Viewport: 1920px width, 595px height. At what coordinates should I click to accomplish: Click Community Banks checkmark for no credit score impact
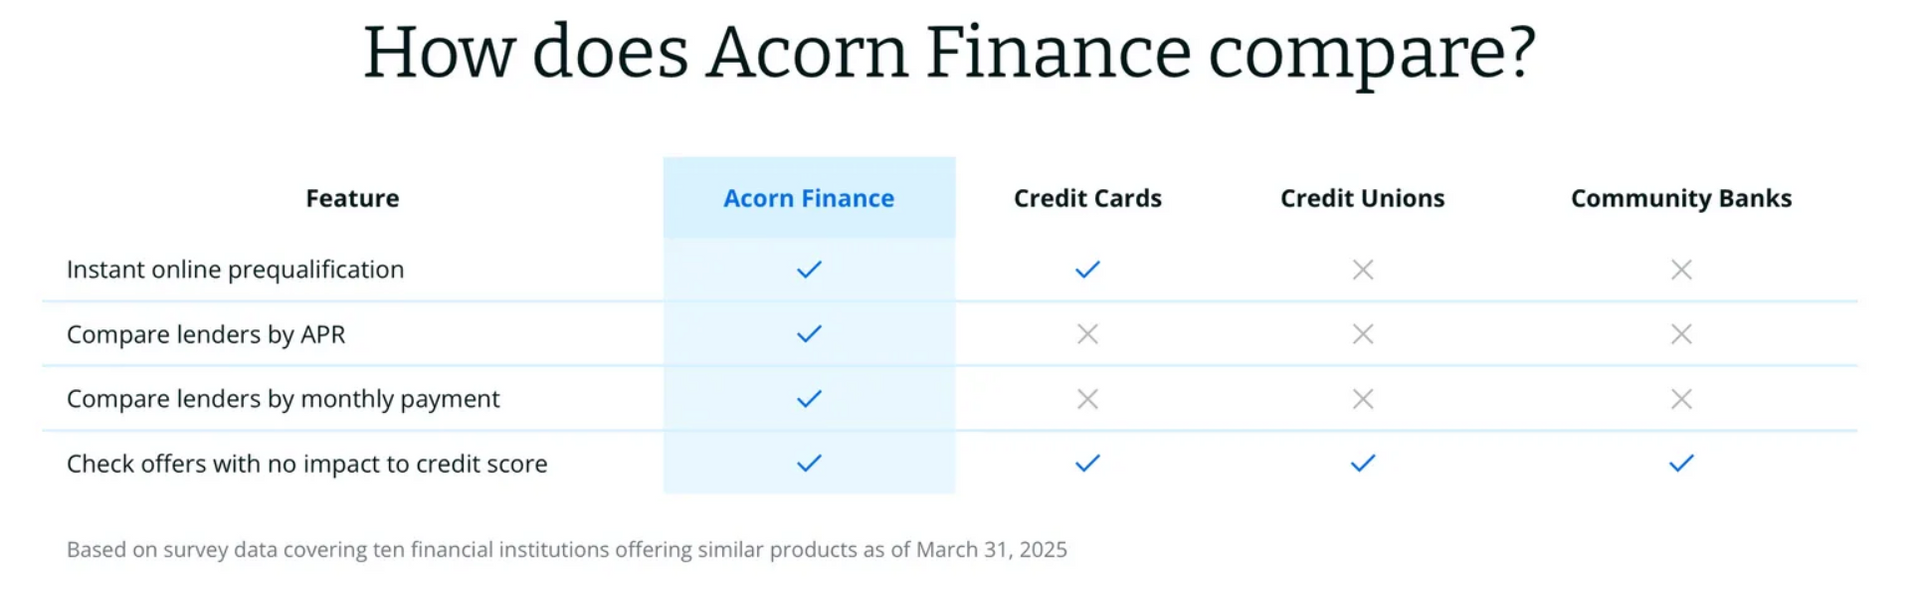point(1681,463)
